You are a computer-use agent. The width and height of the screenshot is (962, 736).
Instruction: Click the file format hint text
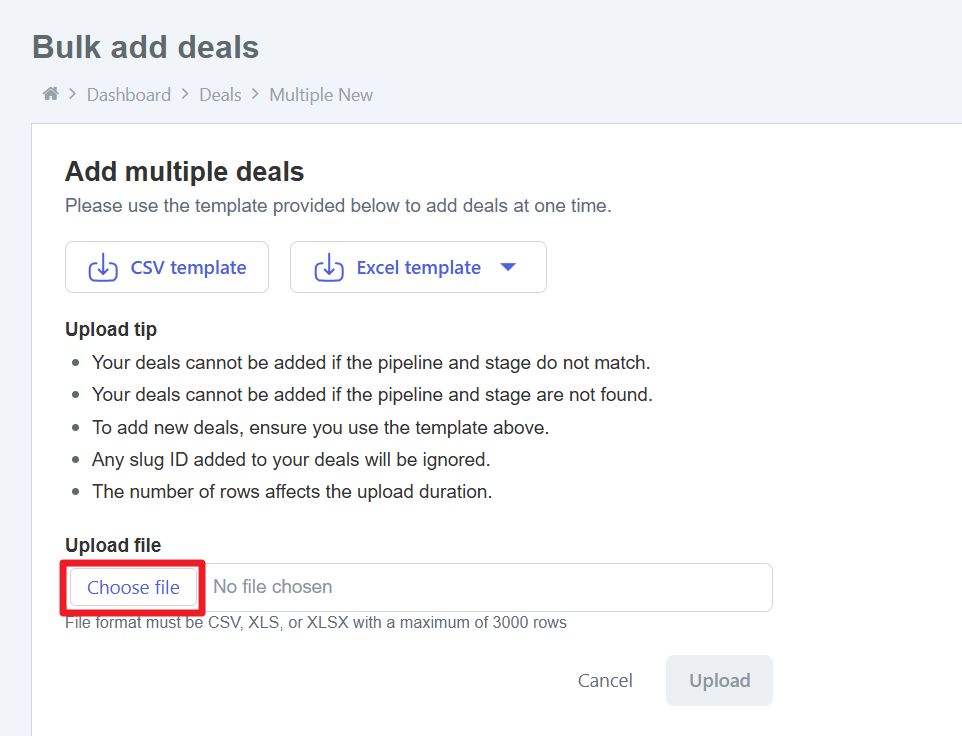click(316, 623)
